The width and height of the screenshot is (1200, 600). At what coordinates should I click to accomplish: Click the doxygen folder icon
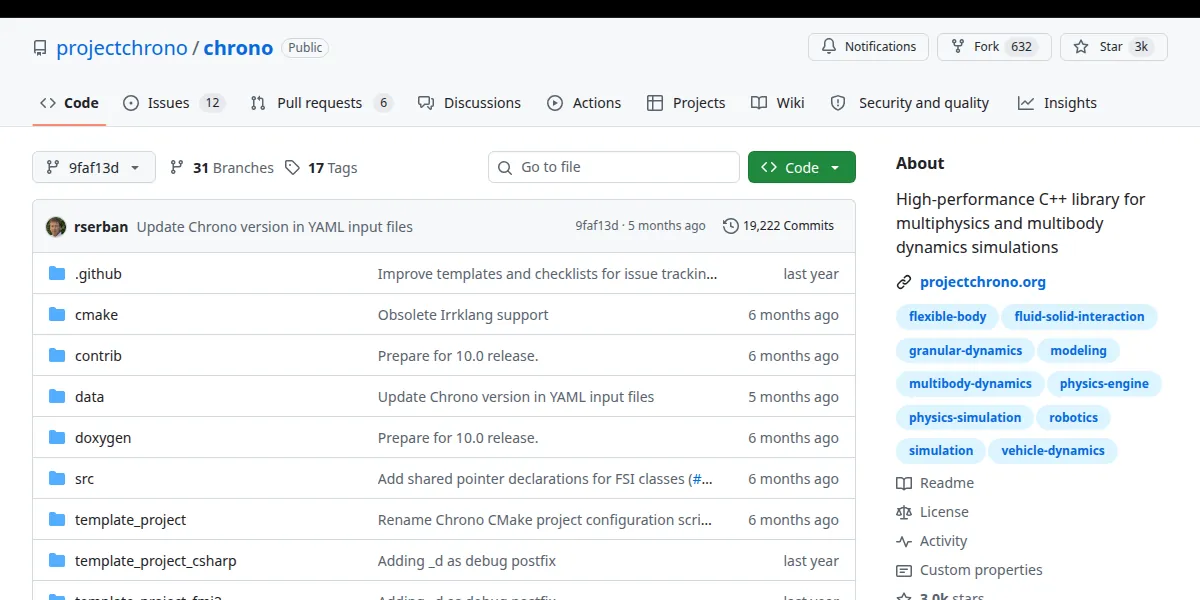point(57,438)
